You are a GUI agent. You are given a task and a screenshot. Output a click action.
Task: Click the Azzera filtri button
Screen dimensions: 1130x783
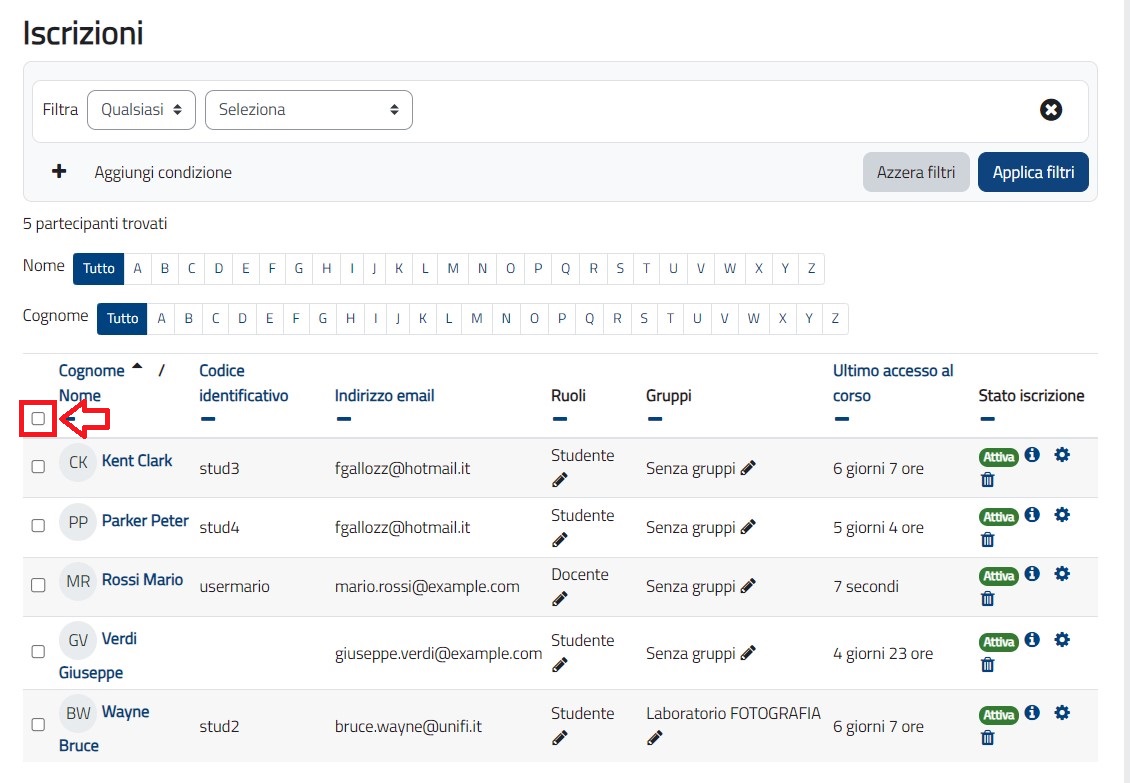pos(915,172)
